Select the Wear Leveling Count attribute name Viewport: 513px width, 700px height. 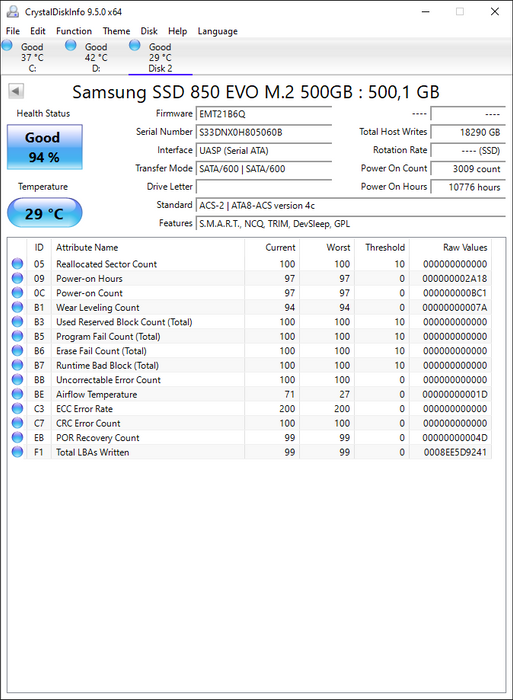[97, 308]
